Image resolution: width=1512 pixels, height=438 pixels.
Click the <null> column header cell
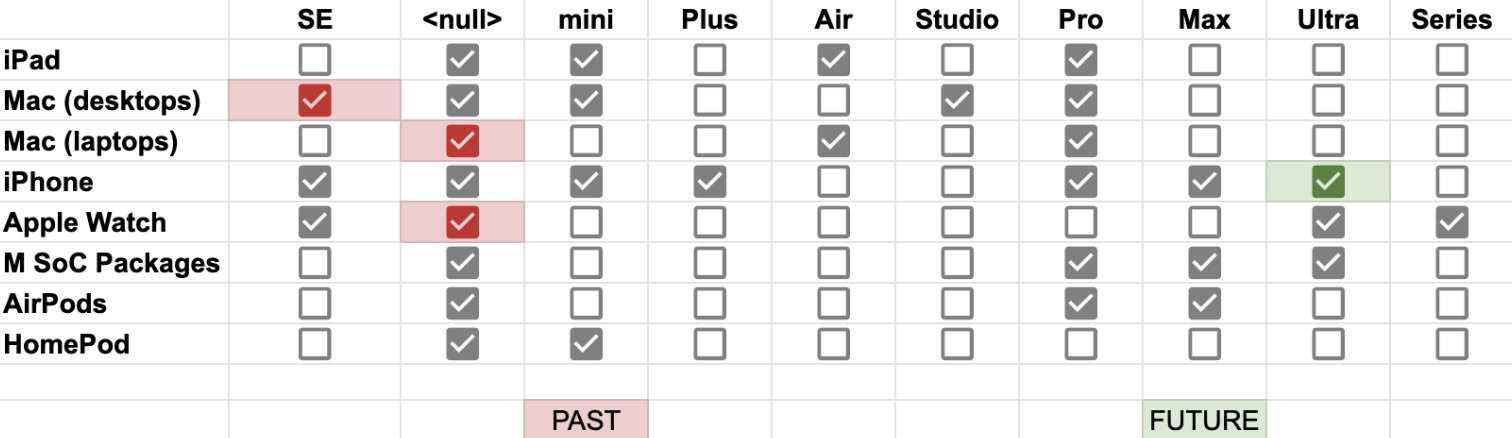point(462,19)
